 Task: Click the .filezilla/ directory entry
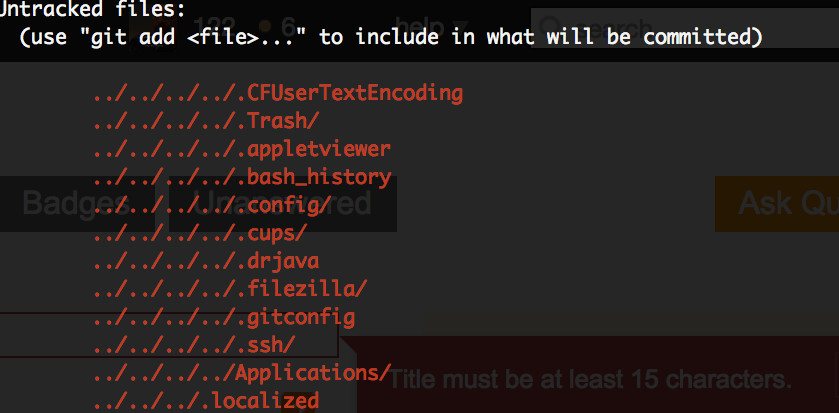point(230,289)
